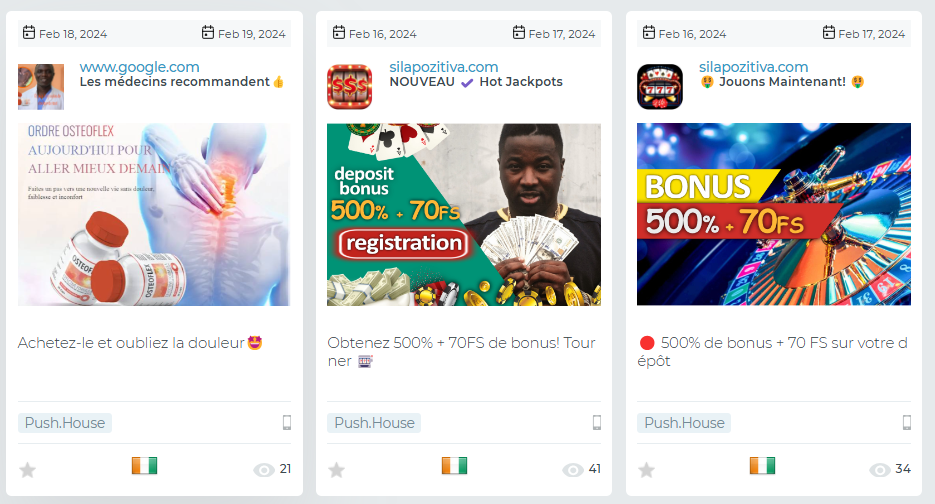Click the flag icon on roulette bonus card
935x504 pixels.
[x=763, y=465]
